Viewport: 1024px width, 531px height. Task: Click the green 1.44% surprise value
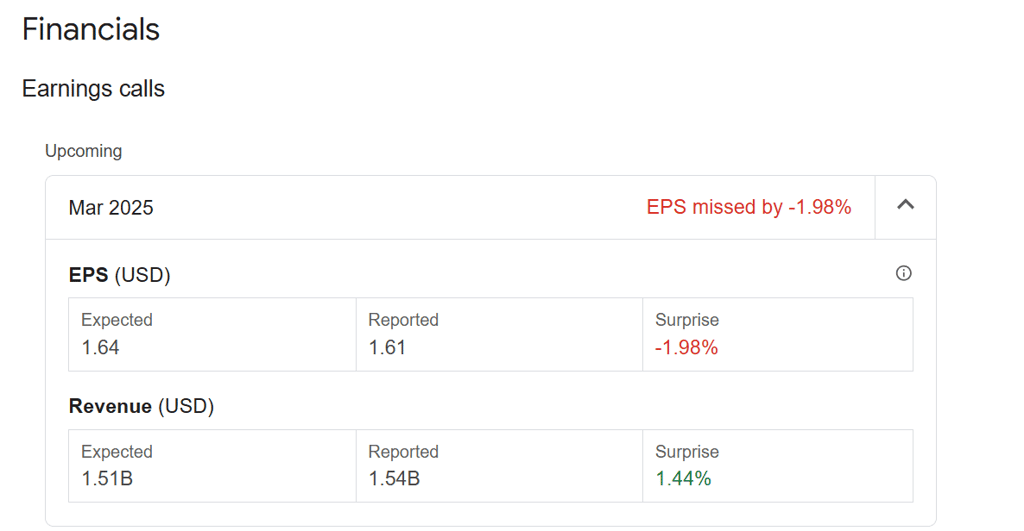click(x=683, y=479)
